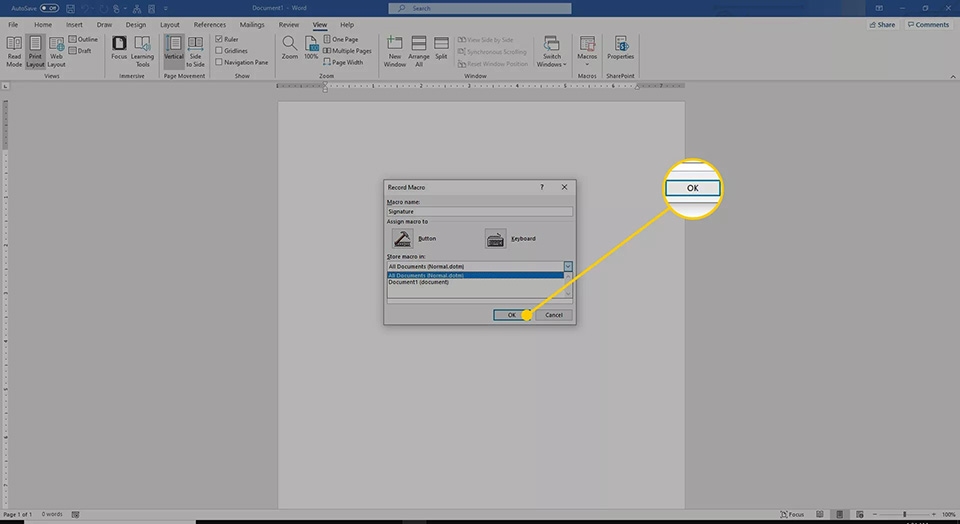Open Focus mode from Immersive group
Viewport: 960px width, 524px height.
119,48
